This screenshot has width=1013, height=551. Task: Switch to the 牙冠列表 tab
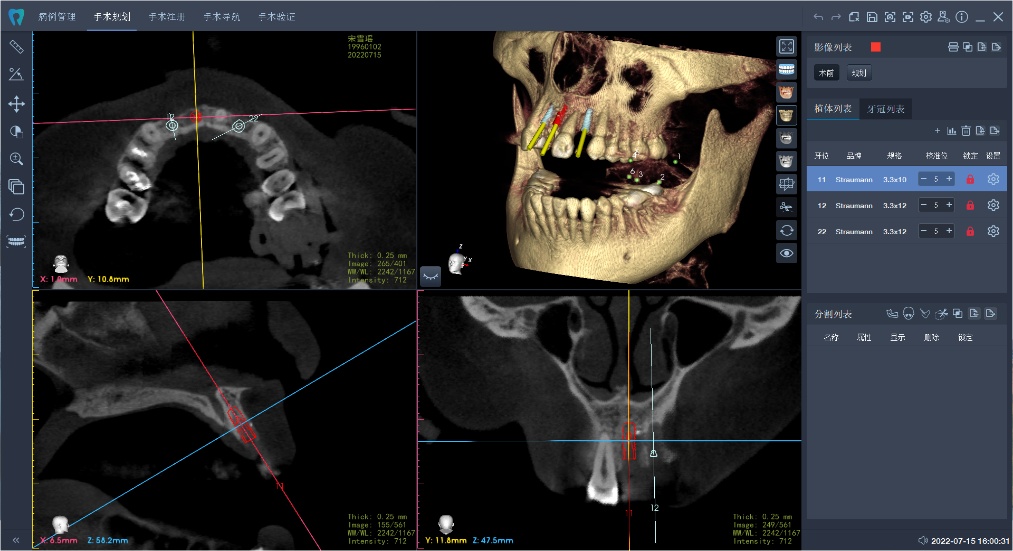pos(886,109)
